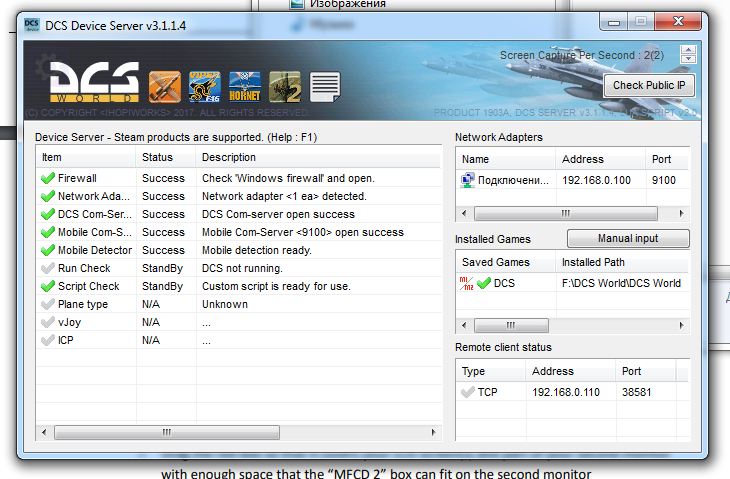Sort by the Item column header
The image size is (730, 479).
click(x=86, y=157)
